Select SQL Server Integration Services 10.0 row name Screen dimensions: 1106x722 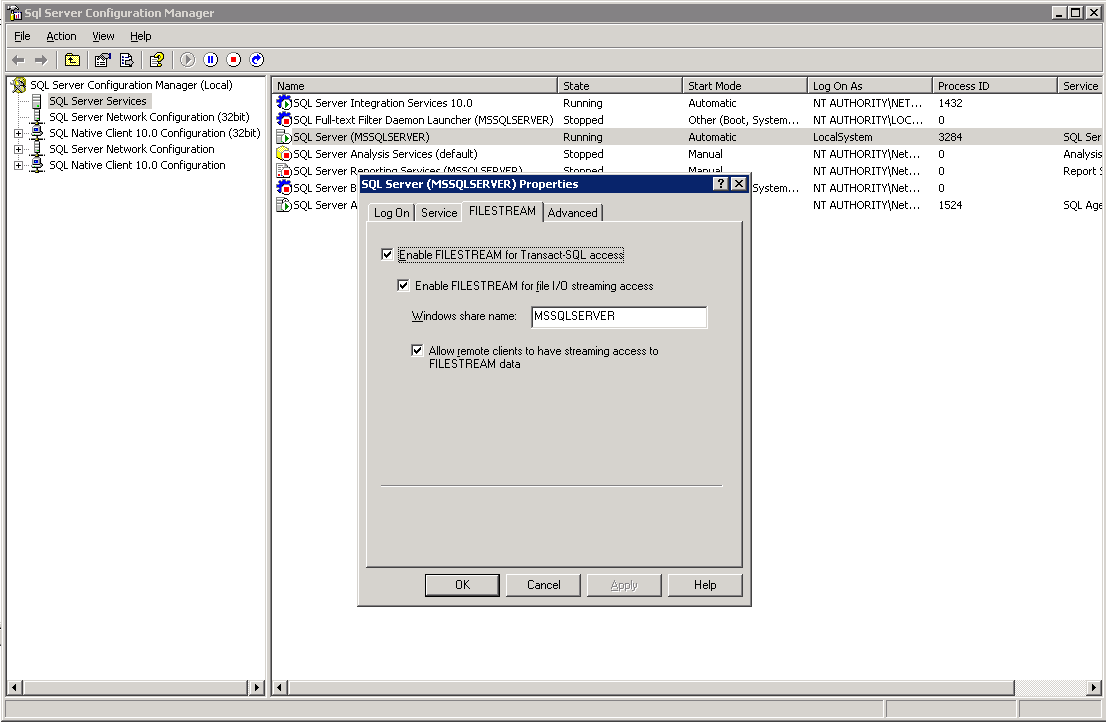point(382,103)
